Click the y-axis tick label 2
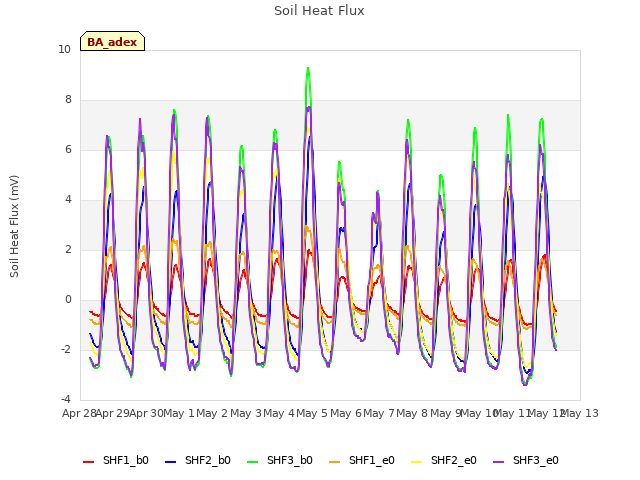Screen dimensions: 640x480 coord(68,250)
